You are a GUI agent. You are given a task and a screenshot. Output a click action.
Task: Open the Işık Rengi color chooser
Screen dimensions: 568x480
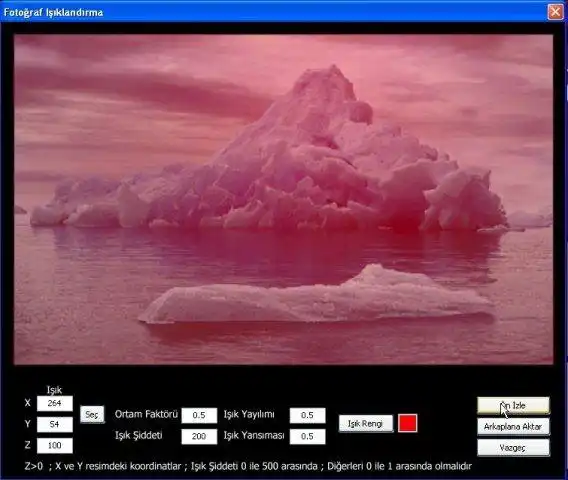[366, 423]
